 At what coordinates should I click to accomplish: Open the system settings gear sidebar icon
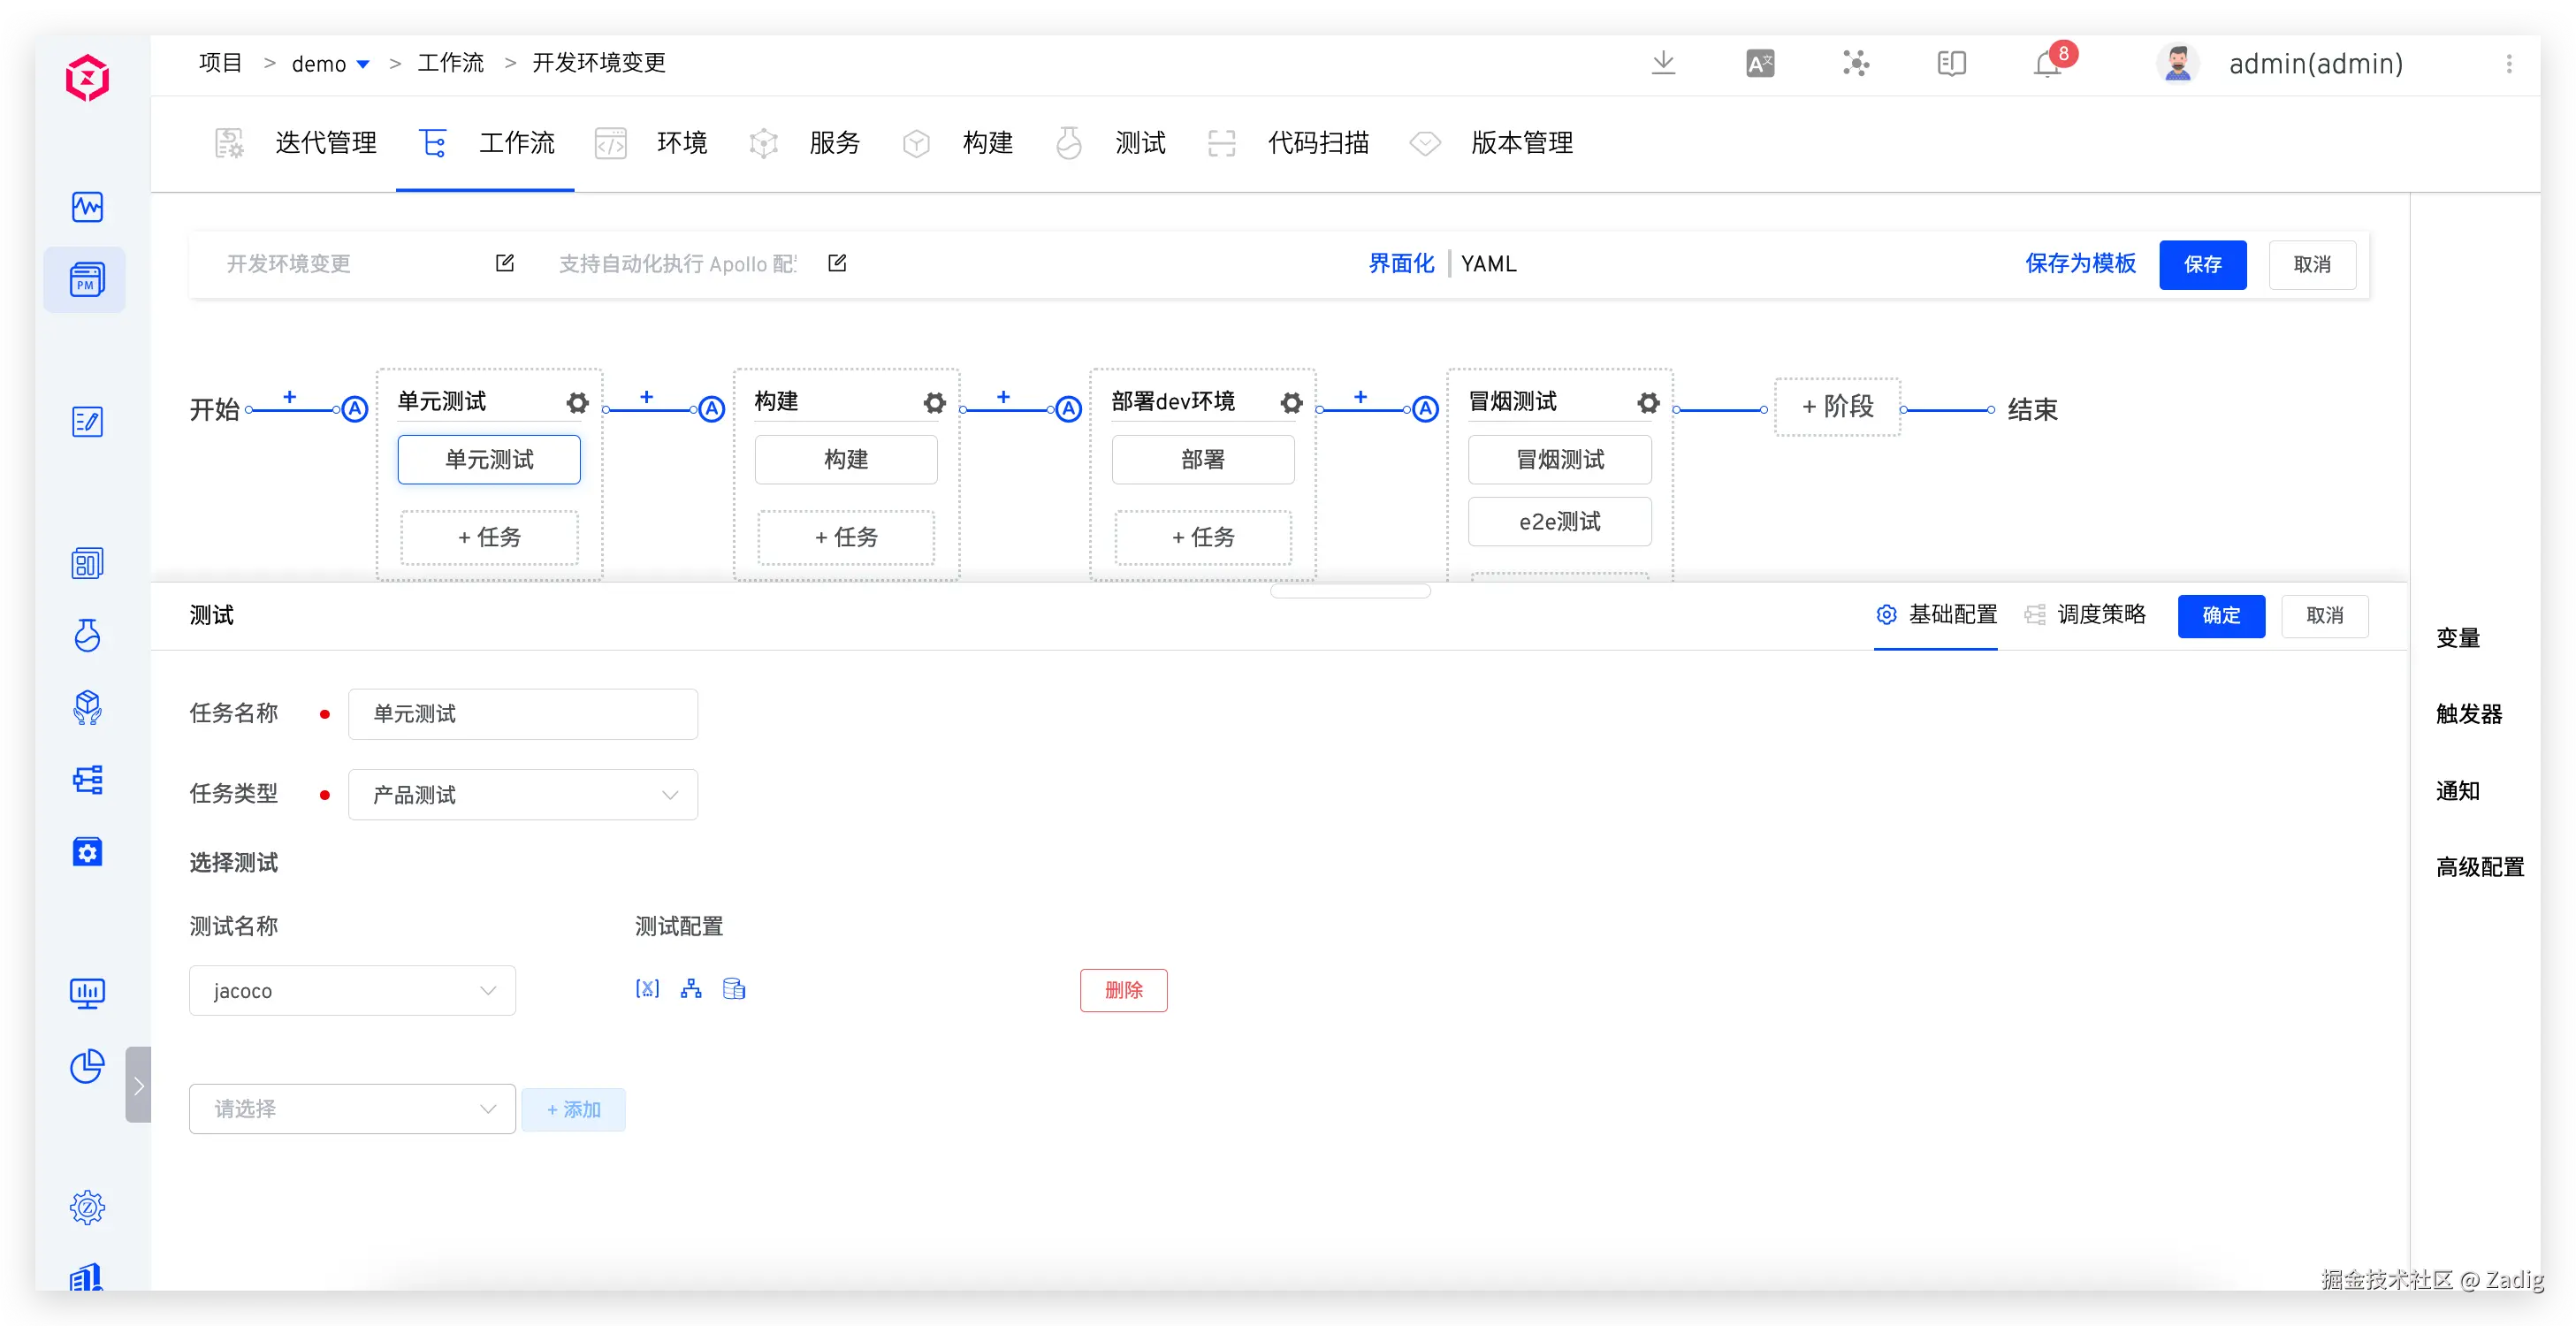[x=87, y=1208]
